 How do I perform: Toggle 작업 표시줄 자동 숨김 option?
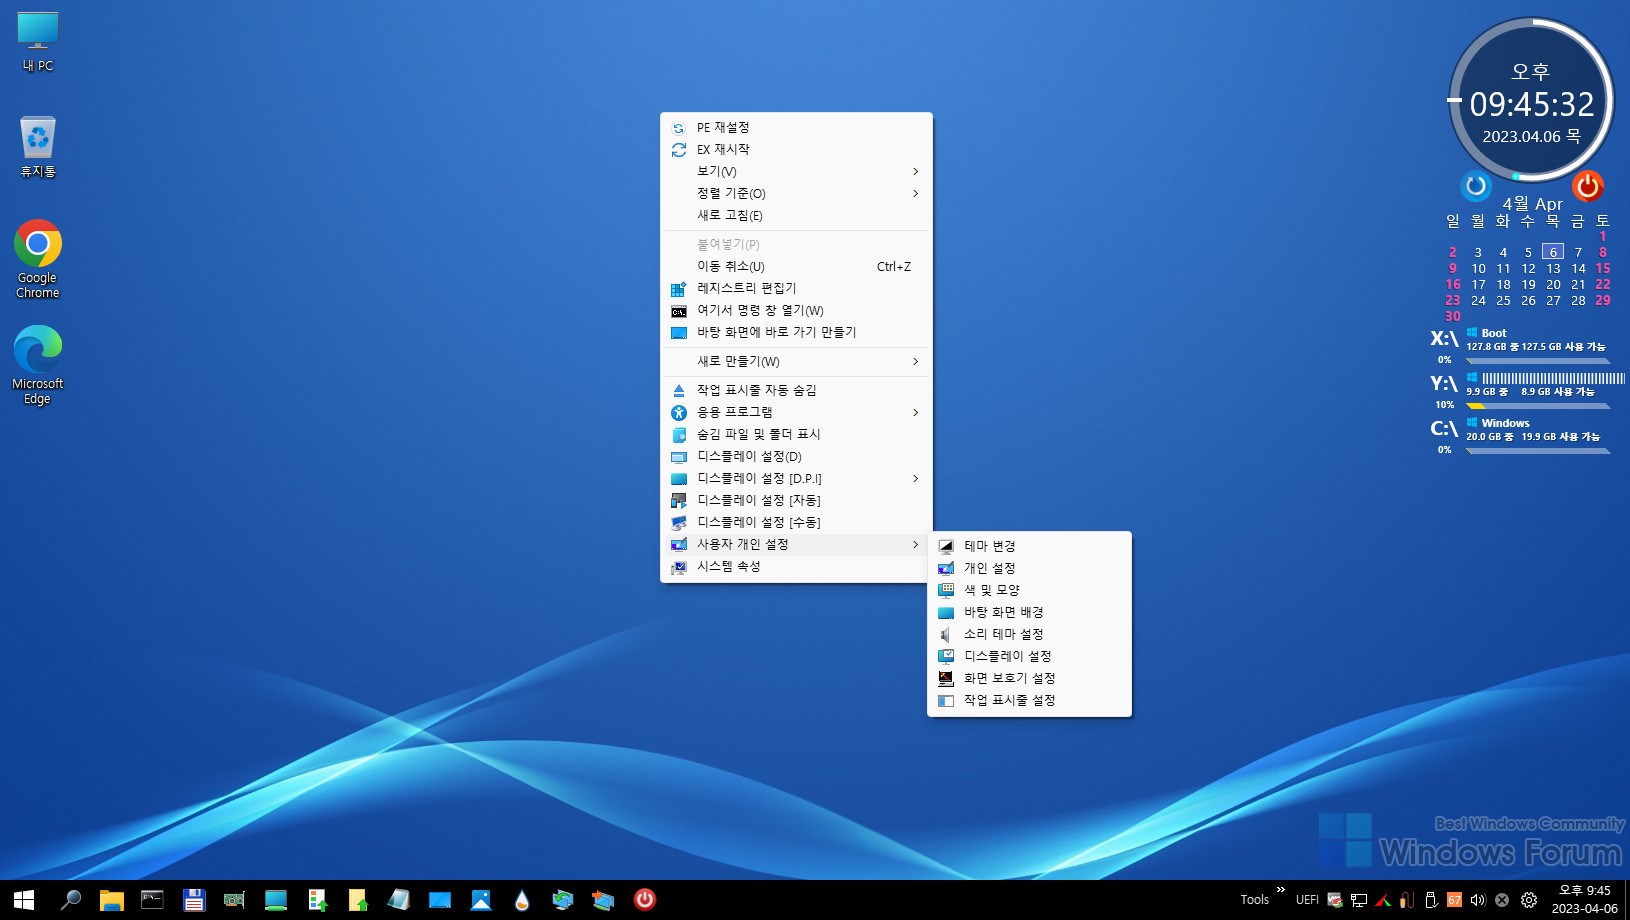[x=796, y=391]
